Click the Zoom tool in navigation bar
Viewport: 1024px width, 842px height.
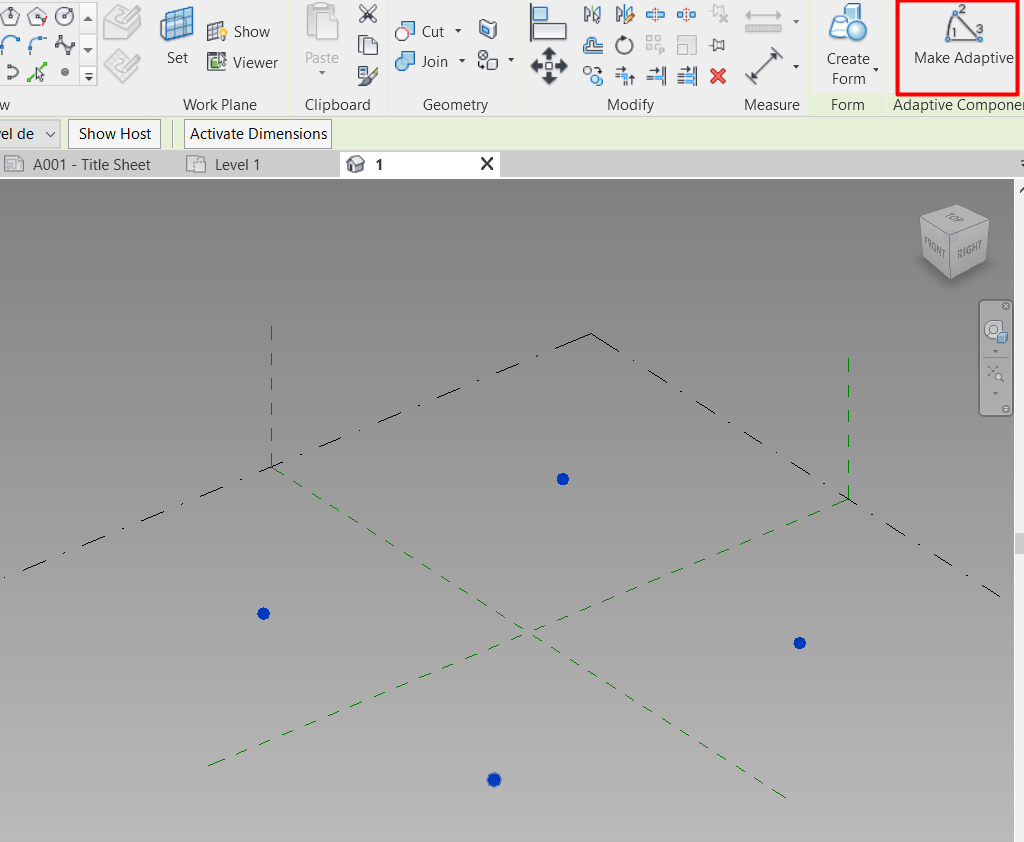(995, 374)
